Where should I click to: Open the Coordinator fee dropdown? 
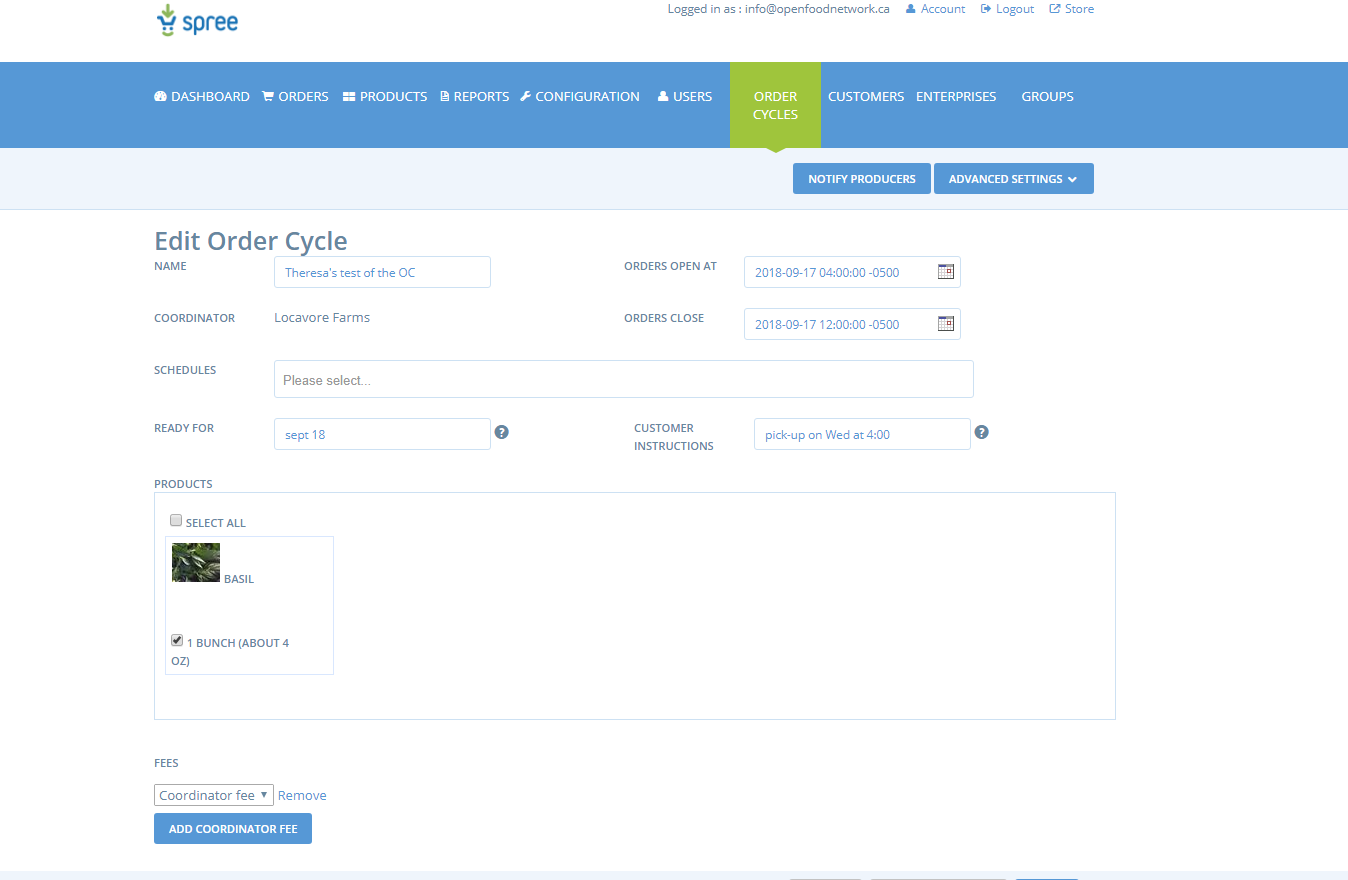click(213, 794)
